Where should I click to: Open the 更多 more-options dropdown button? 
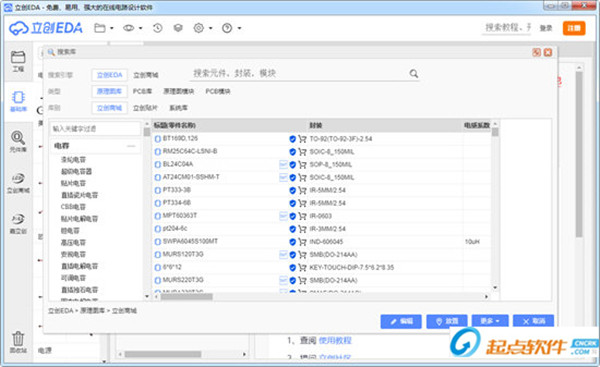[x=490, y=321]
